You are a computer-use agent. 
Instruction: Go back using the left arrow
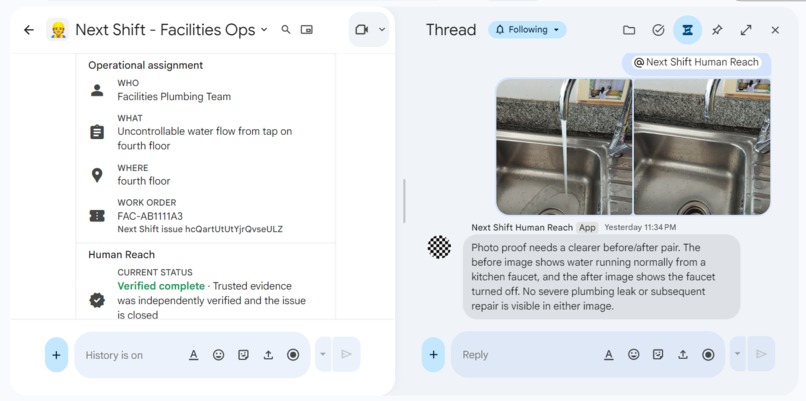click(29, 30)
